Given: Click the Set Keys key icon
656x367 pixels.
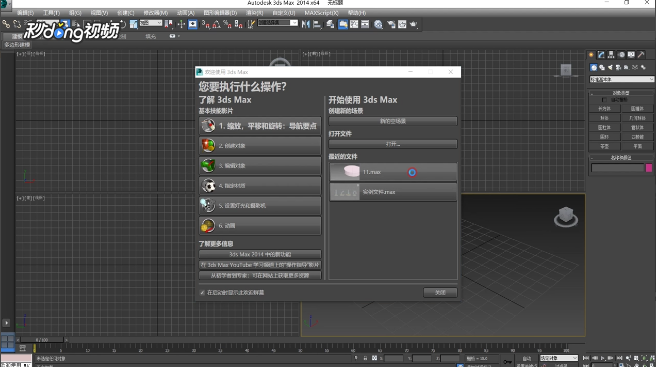Looking at the screenshot, I should [x=507, y=361].
